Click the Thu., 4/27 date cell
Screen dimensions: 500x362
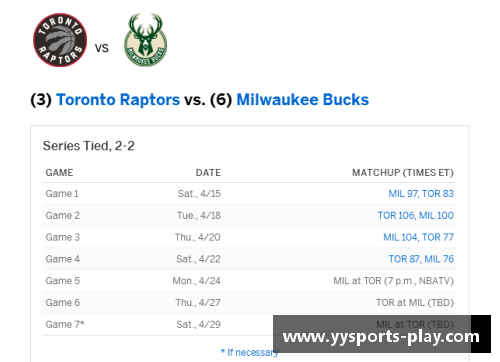(198, 303)
